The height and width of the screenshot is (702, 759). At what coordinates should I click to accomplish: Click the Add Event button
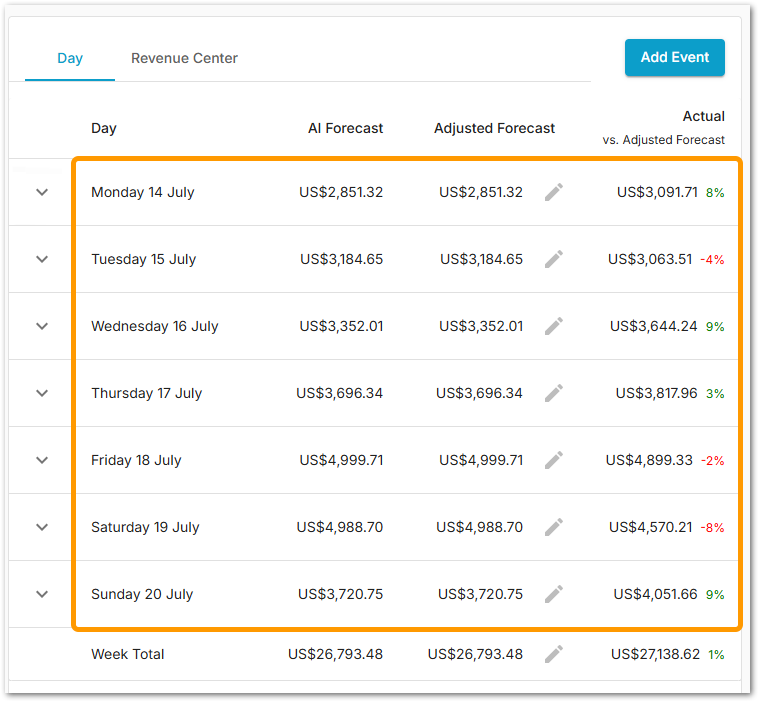click(x=674, y=57)
